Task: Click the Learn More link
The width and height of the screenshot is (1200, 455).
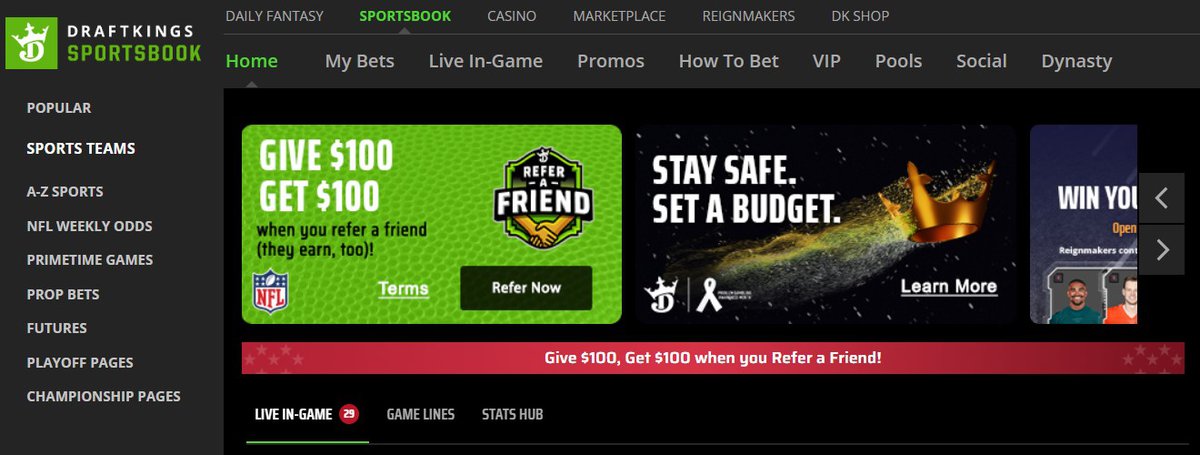Action: pos(949,287)
